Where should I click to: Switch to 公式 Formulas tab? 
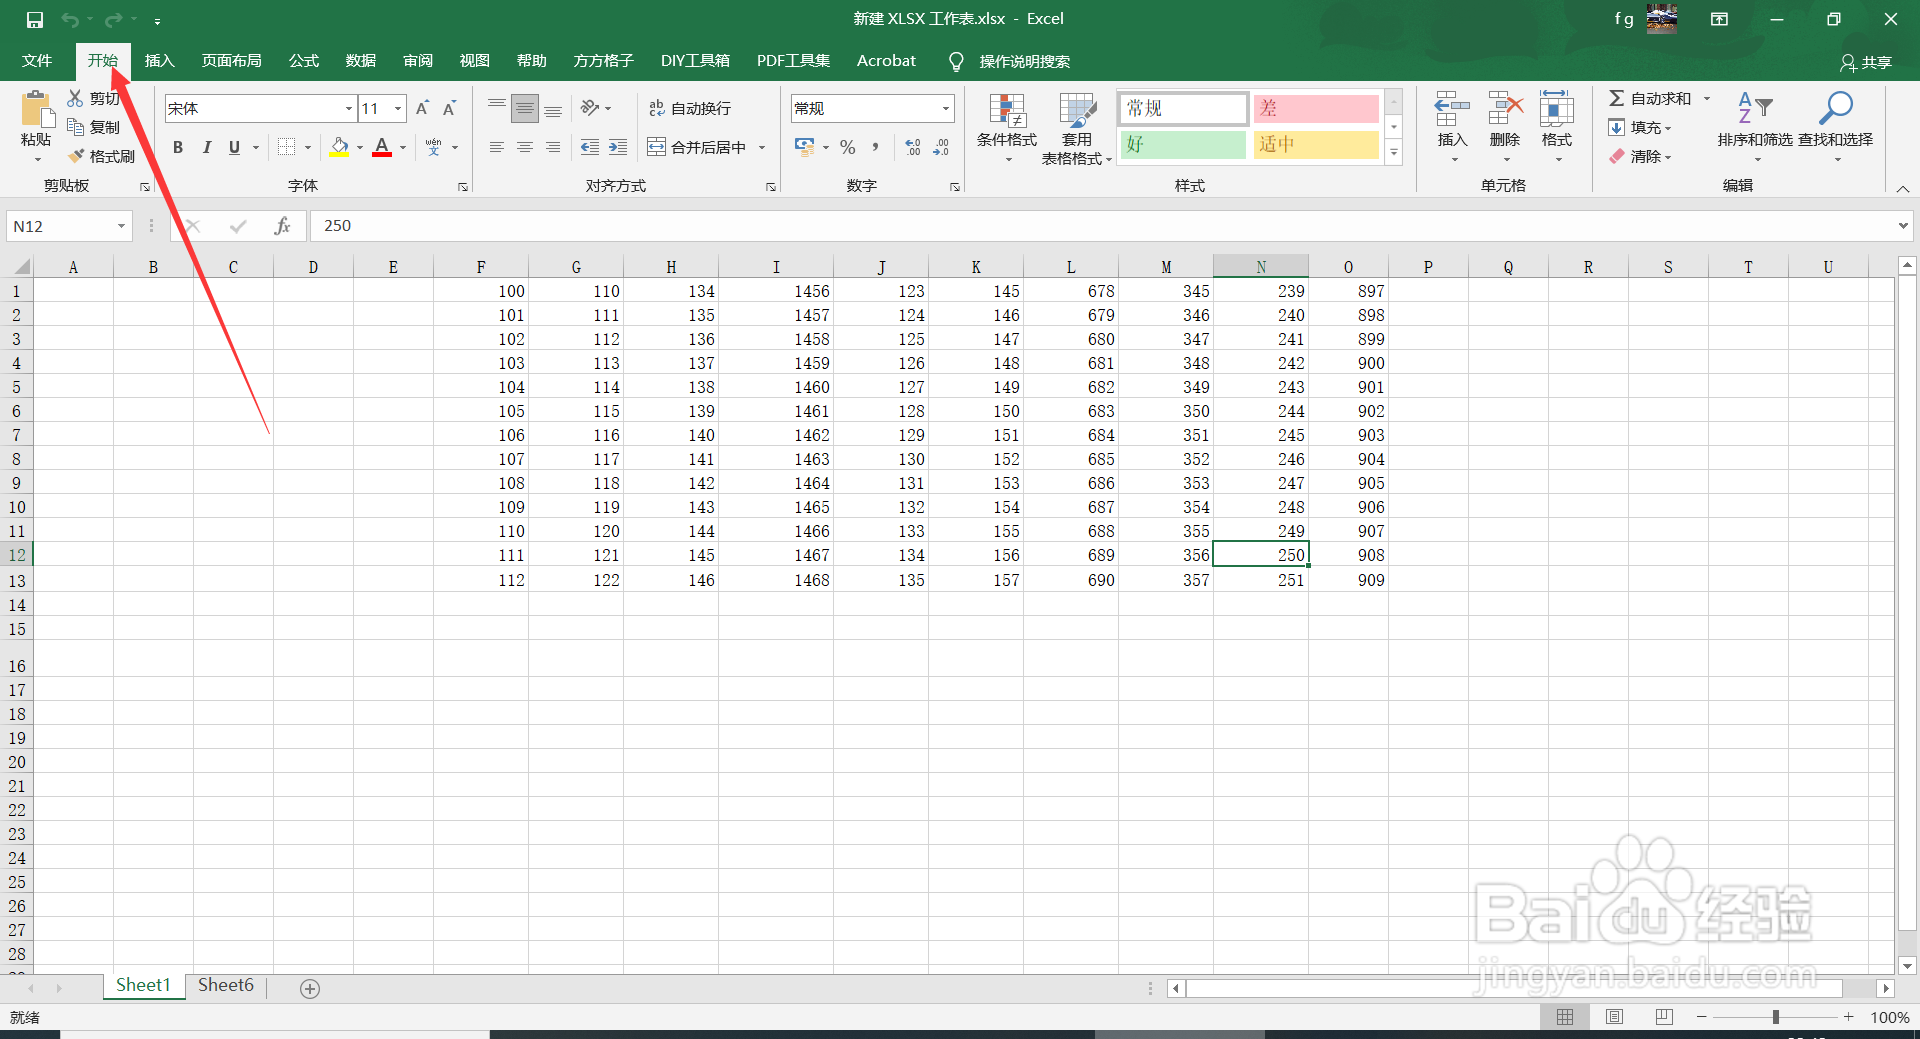click(x=304, y=61)
